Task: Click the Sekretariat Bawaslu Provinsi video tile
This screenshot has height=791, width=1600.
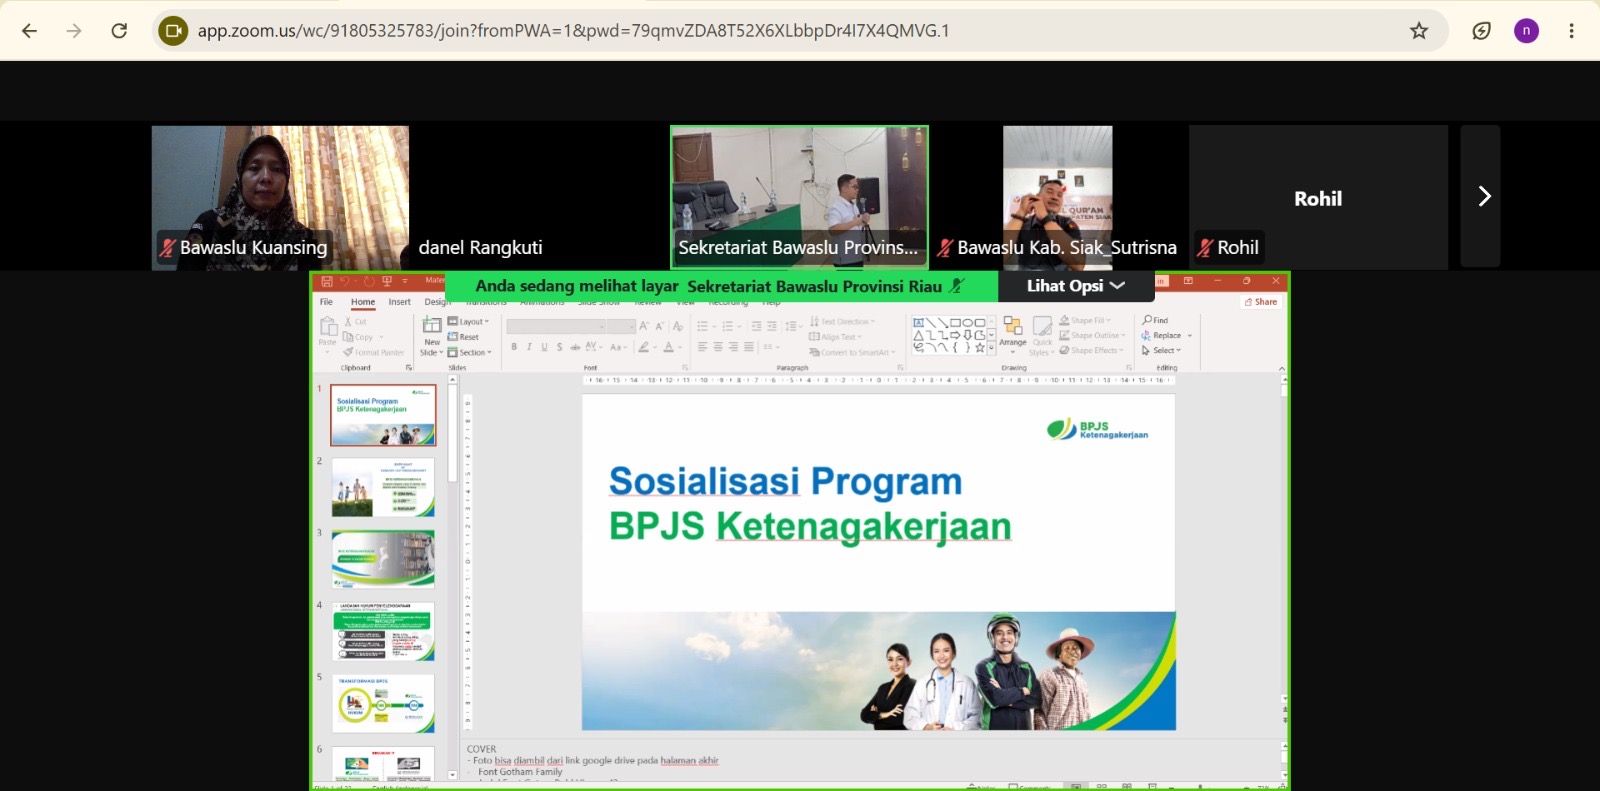Action: click(799, 197)
